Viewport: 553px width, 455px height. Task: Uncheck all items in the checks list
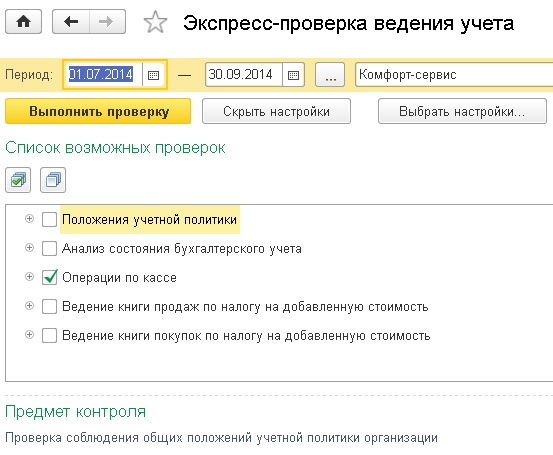pos(53,180)
